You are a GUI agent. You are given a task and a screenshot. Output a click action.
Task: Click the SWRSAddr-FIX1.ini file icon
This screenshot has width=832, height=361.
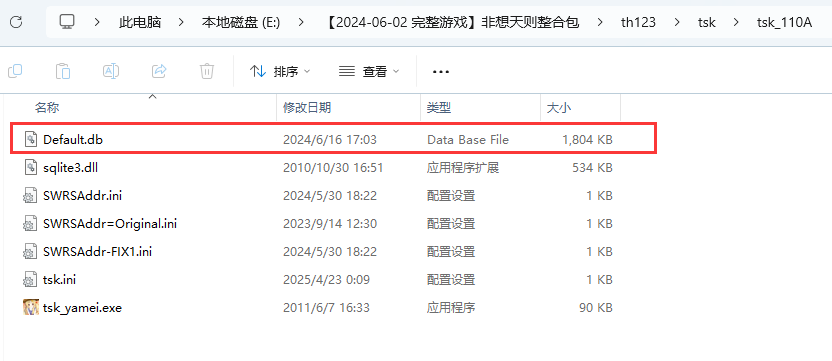click(x=30, y=252)
